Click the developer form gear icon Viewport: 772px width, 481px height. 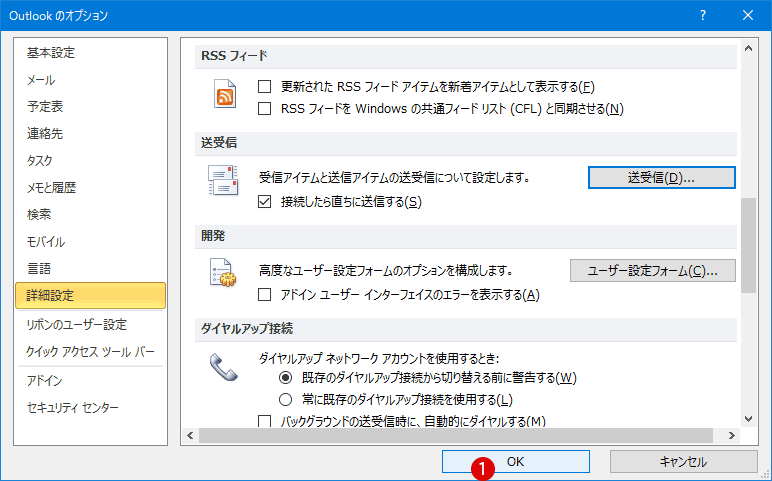click(223, 273)
